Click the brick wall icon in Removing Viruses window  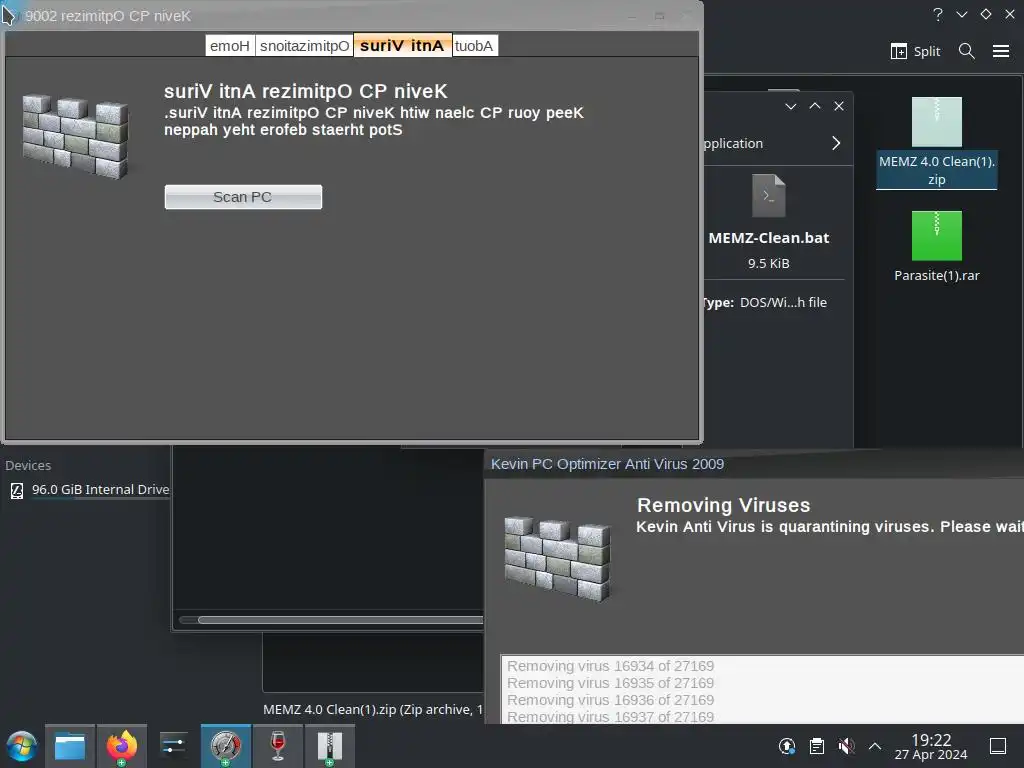[x=558, y=559]
